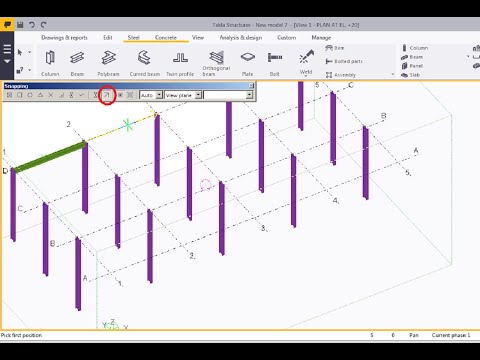Toggle snap to nearest points check icon
The image size is (480, 360).
click(x=81, y=95)
